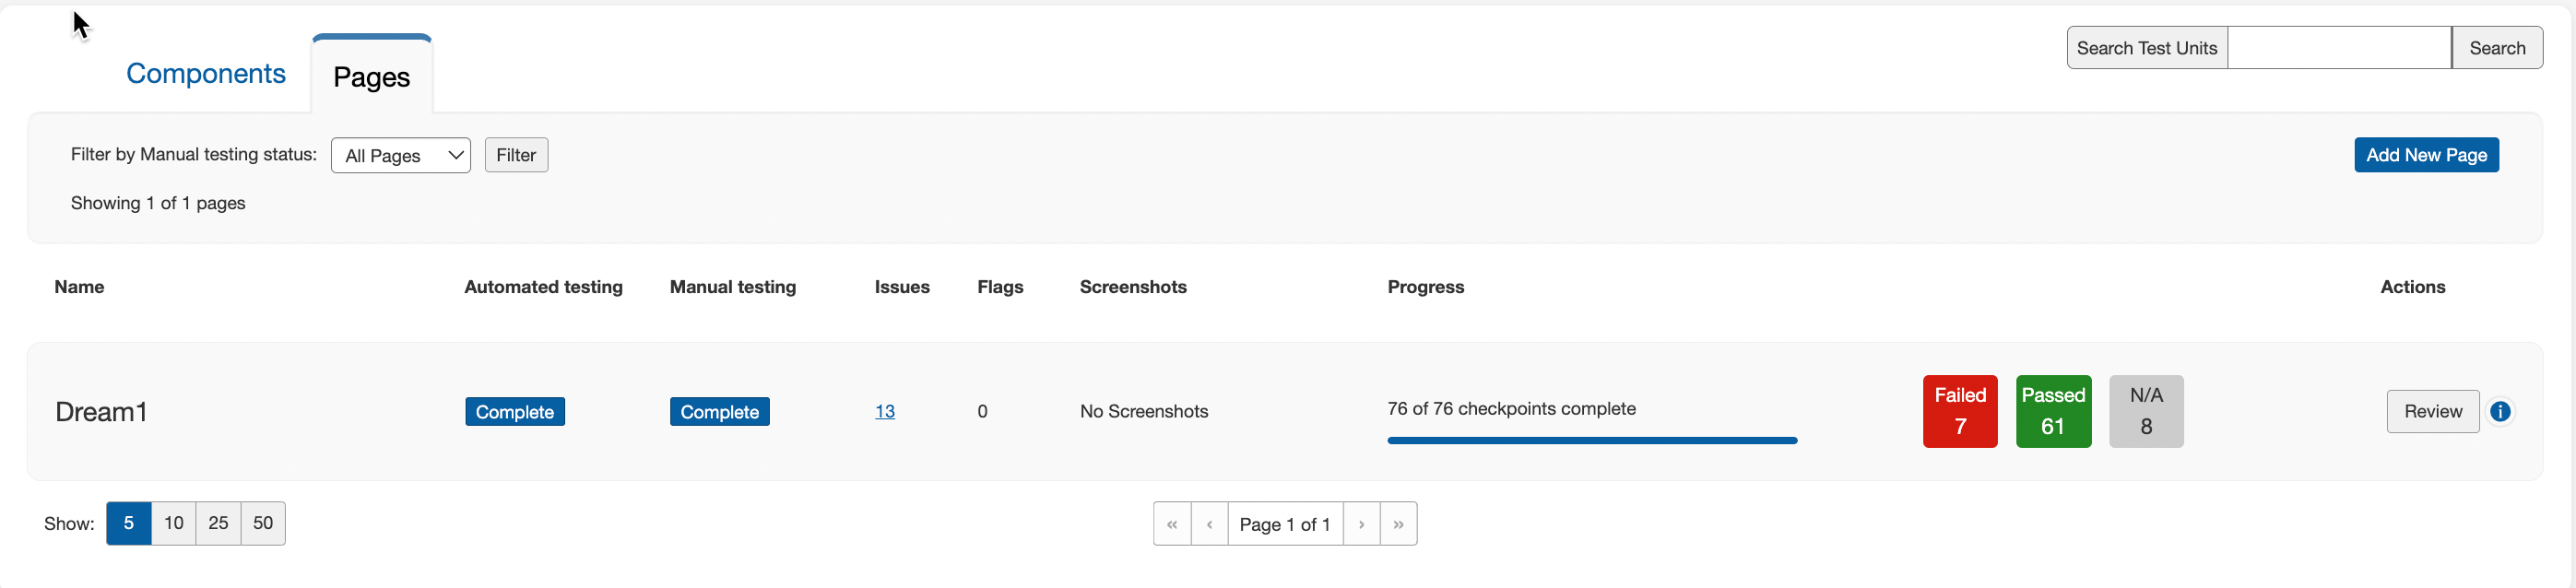Go to first page with double-left arrow
Viewport: 2576px width, 588px height.
[x=1172, y=524]
